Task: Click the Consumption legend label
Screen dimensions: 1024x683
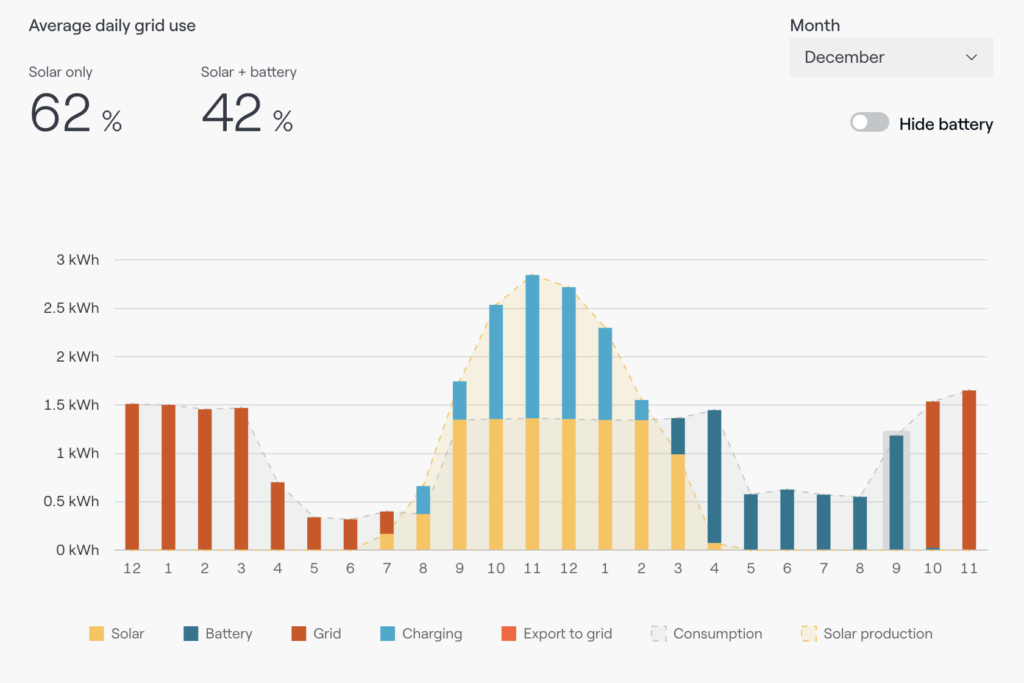Action: click(717, 634)
